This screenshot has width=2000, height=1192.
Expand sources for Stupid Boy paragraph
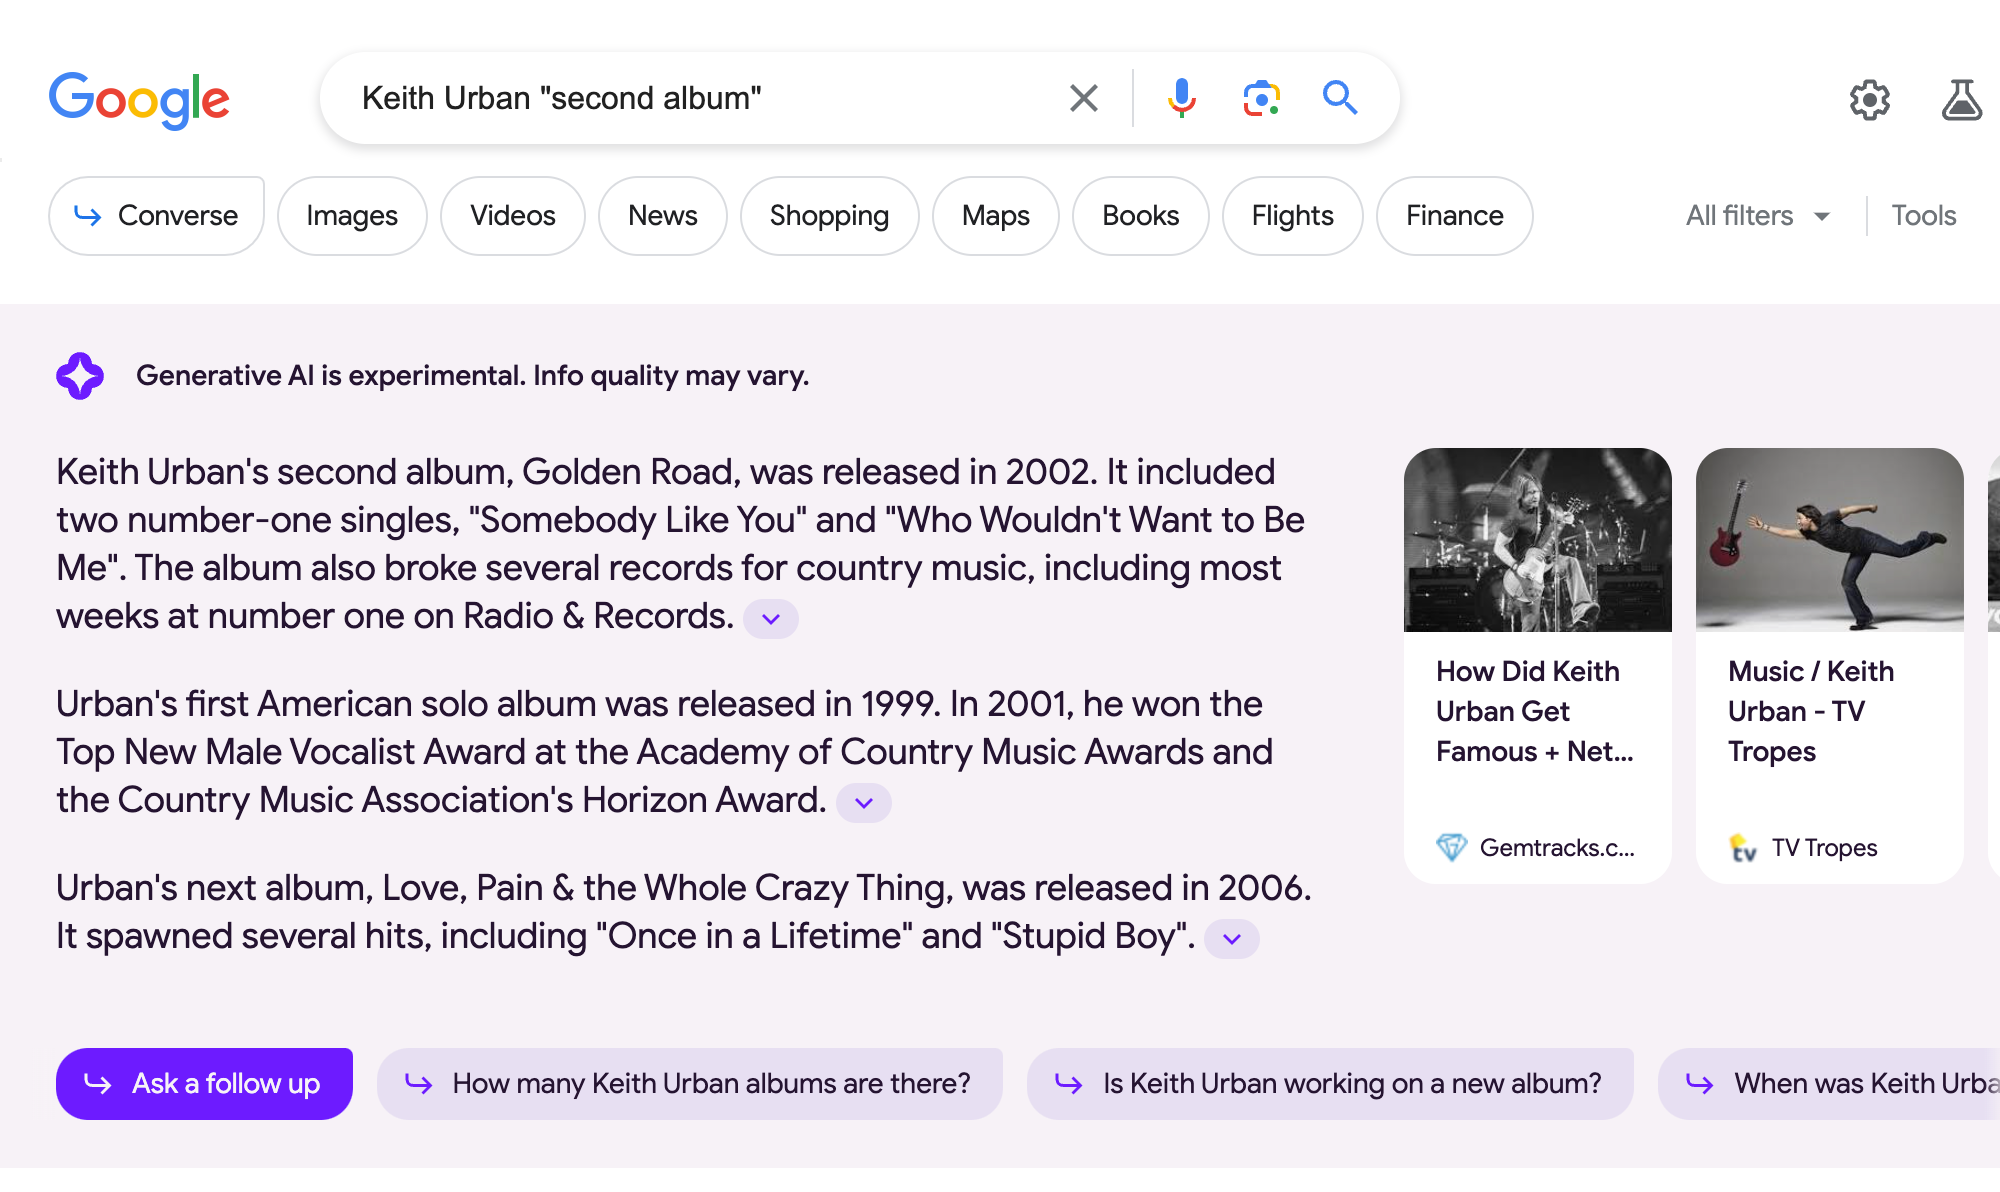pos(1231,939)
